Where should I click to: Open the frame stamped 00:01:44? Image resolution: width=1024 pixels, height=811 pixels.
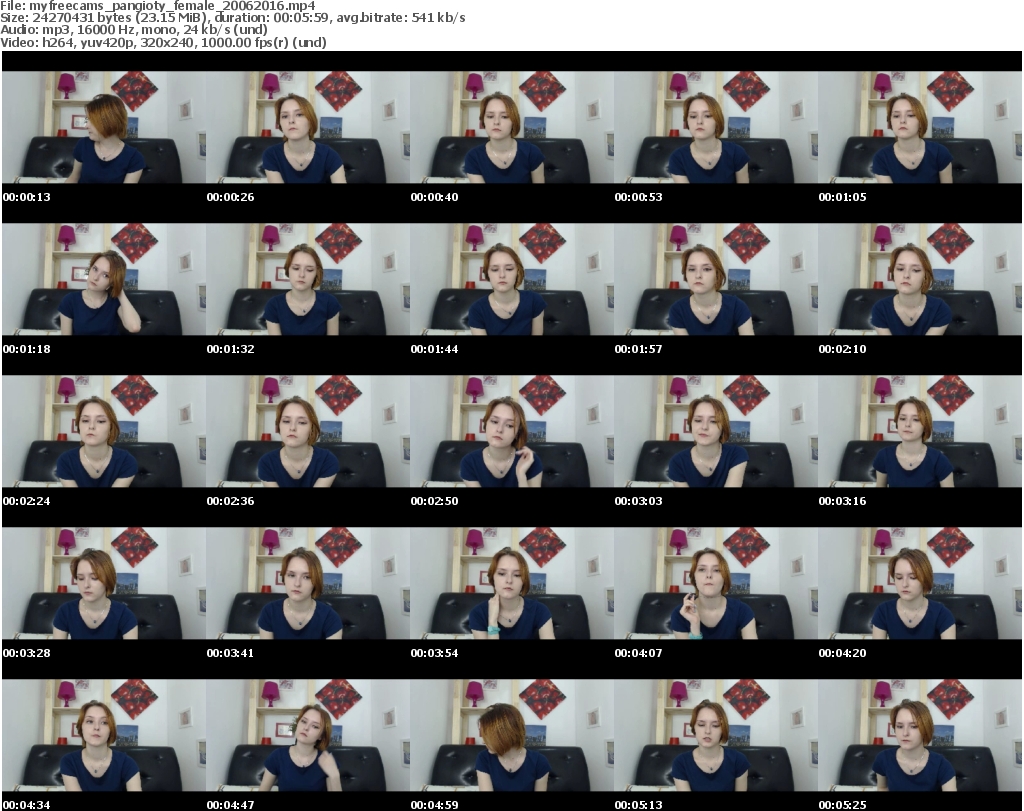click(x=512, y=279)
